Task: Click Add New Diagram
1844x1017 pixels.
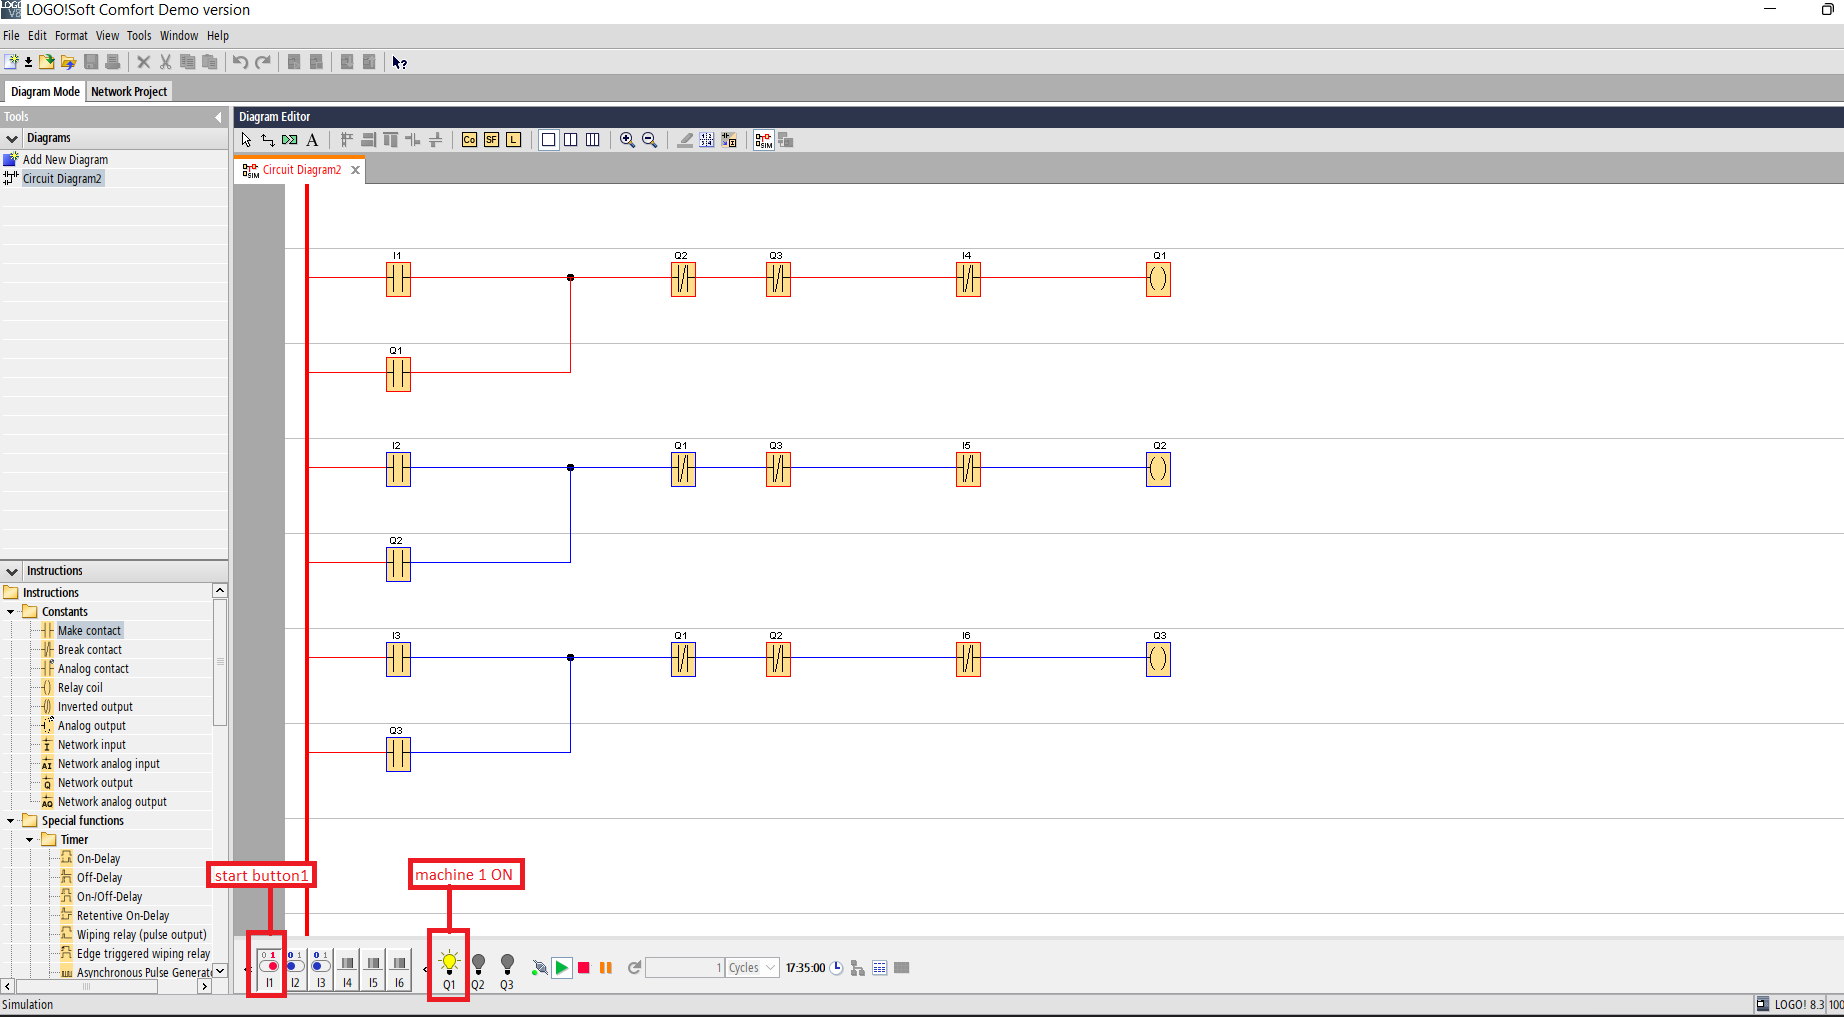Action: tap(66, 159)
